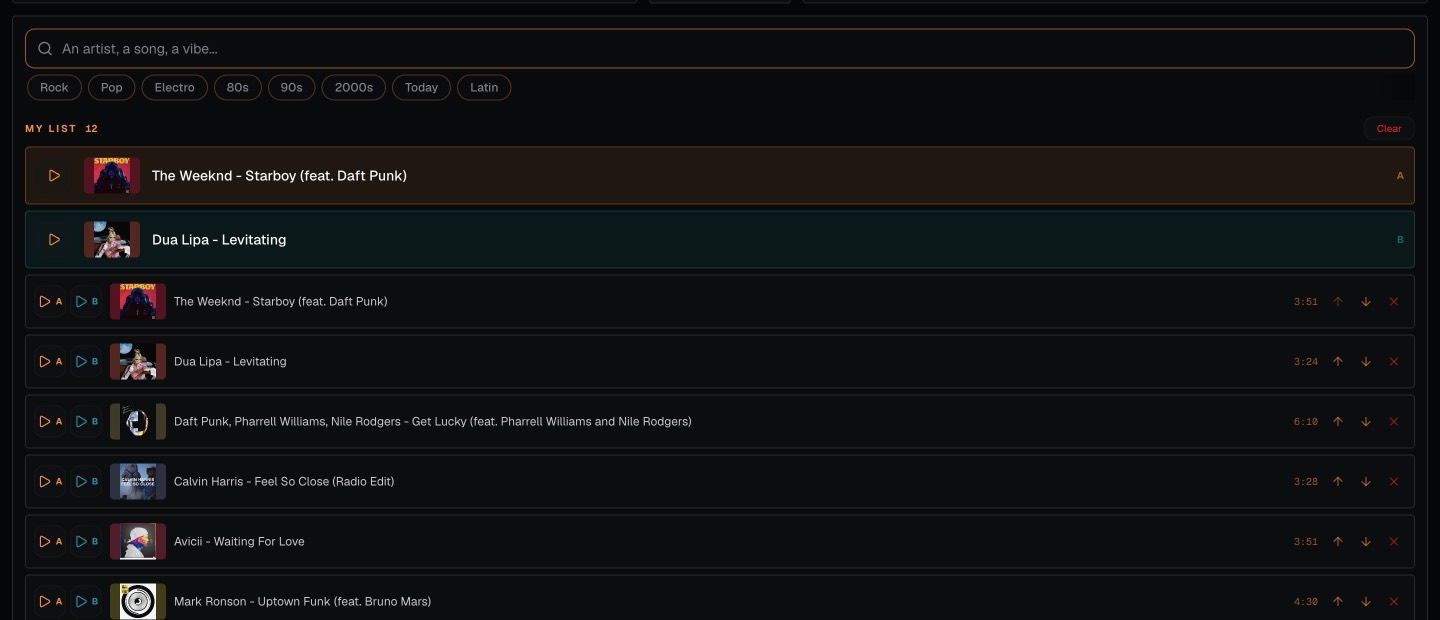Load Waiting For Love to deck A
1440x620 pixels.
[50, 542]
